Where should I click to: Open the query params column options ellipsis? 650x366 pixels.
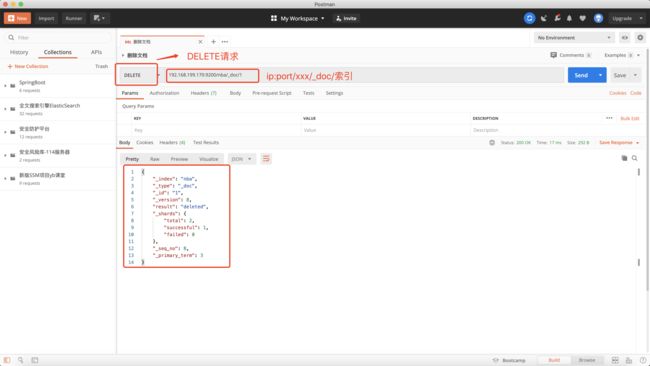609,118
